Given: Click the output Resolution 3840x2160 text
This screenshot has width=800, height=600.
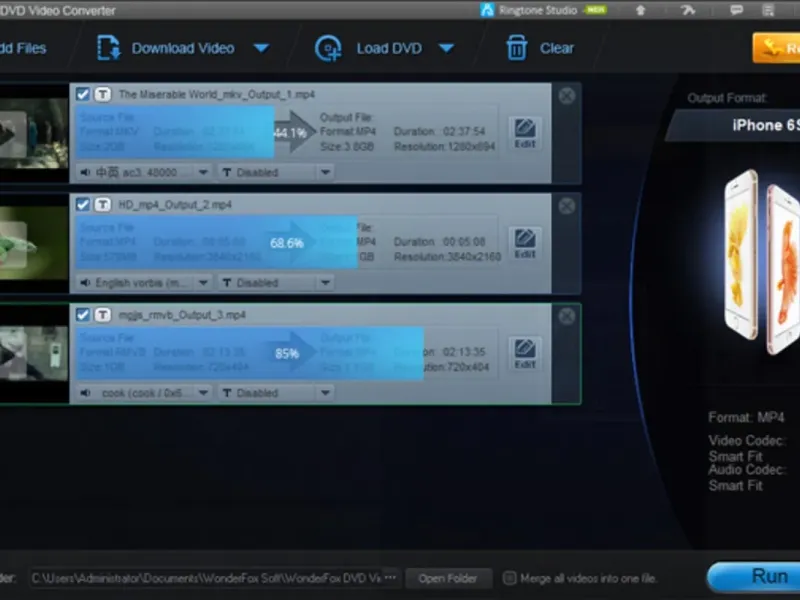Looking at the screenshot, I should click(447, 257).
